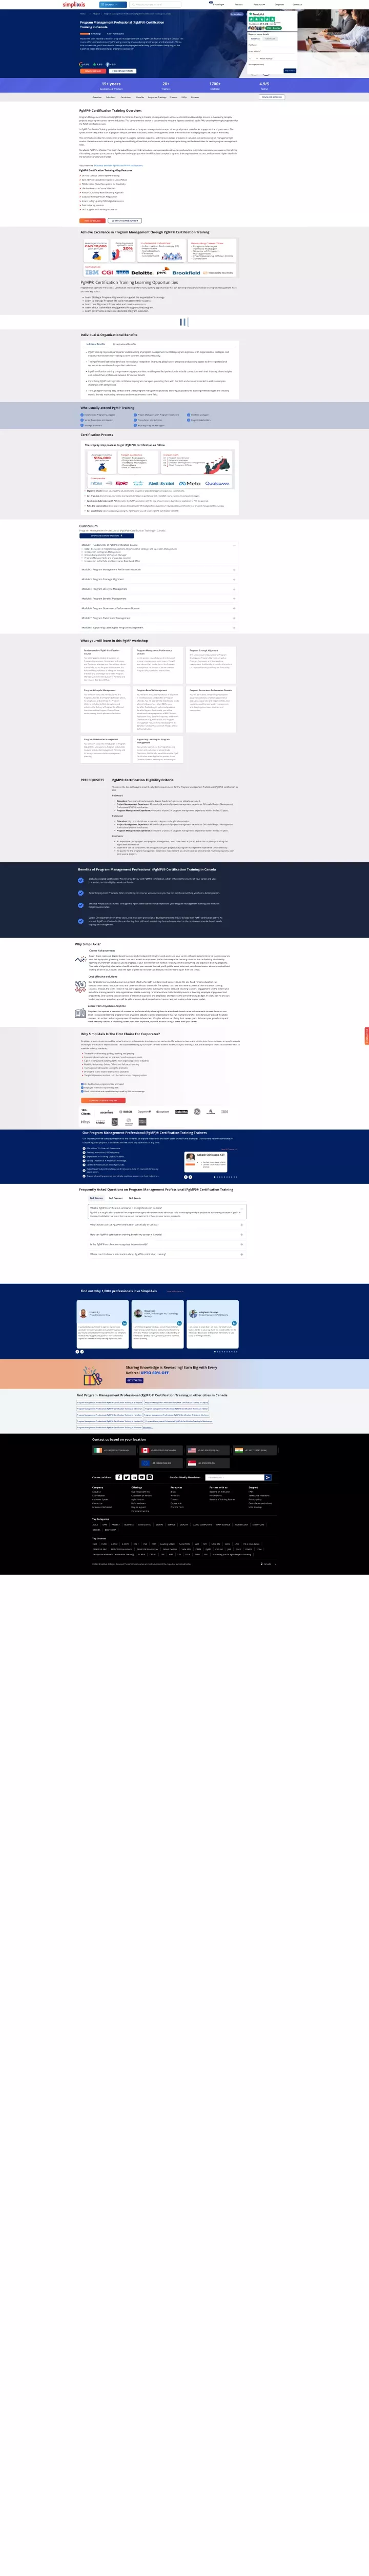The image size is (369, 2576).
Task: Go to Overview in the section navigation
Action: [x=97, y=97]
